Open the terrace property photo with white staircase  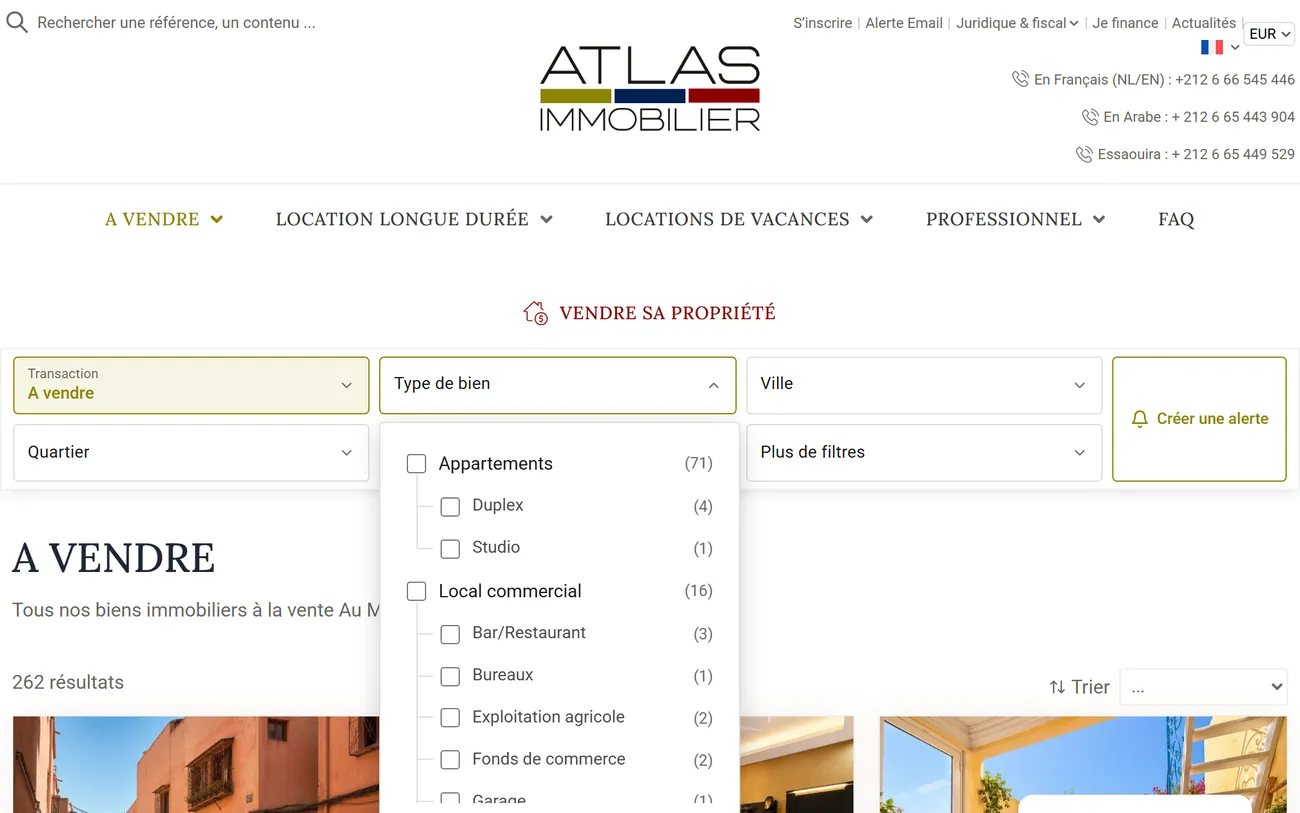point(1083,764)
